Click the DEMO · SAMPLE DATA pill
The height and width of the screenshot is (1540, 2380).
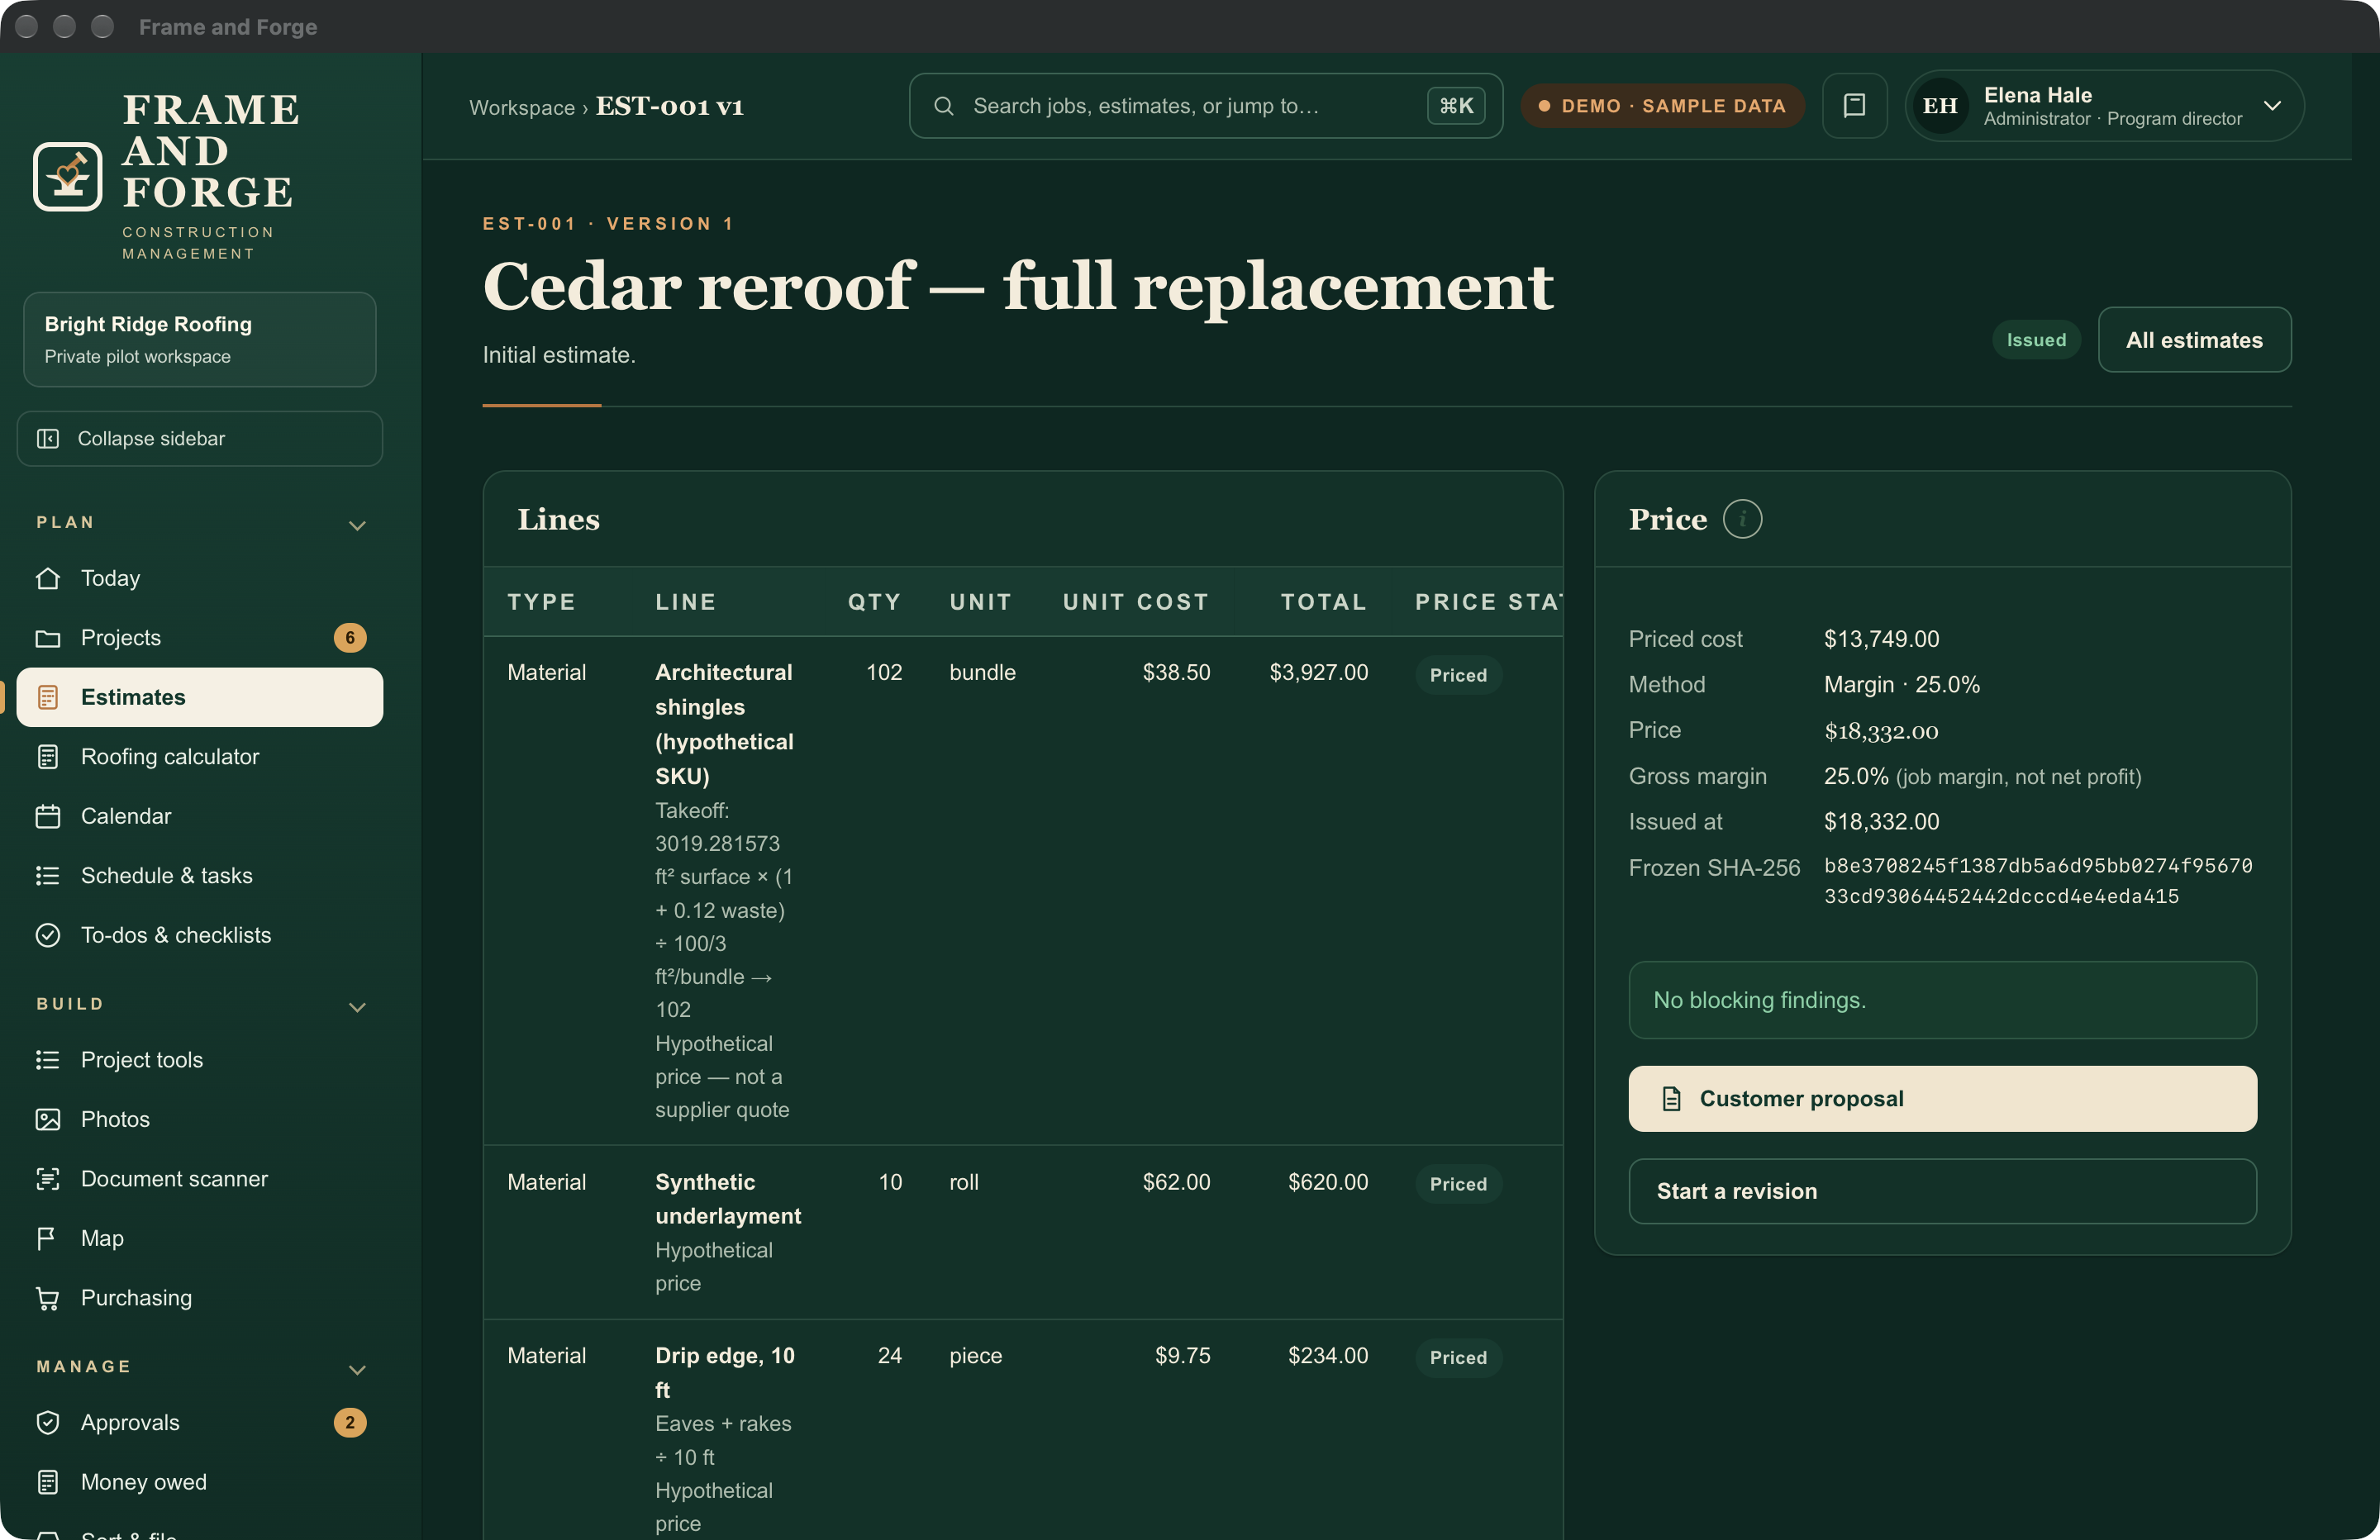click(x=1663, y=106)
